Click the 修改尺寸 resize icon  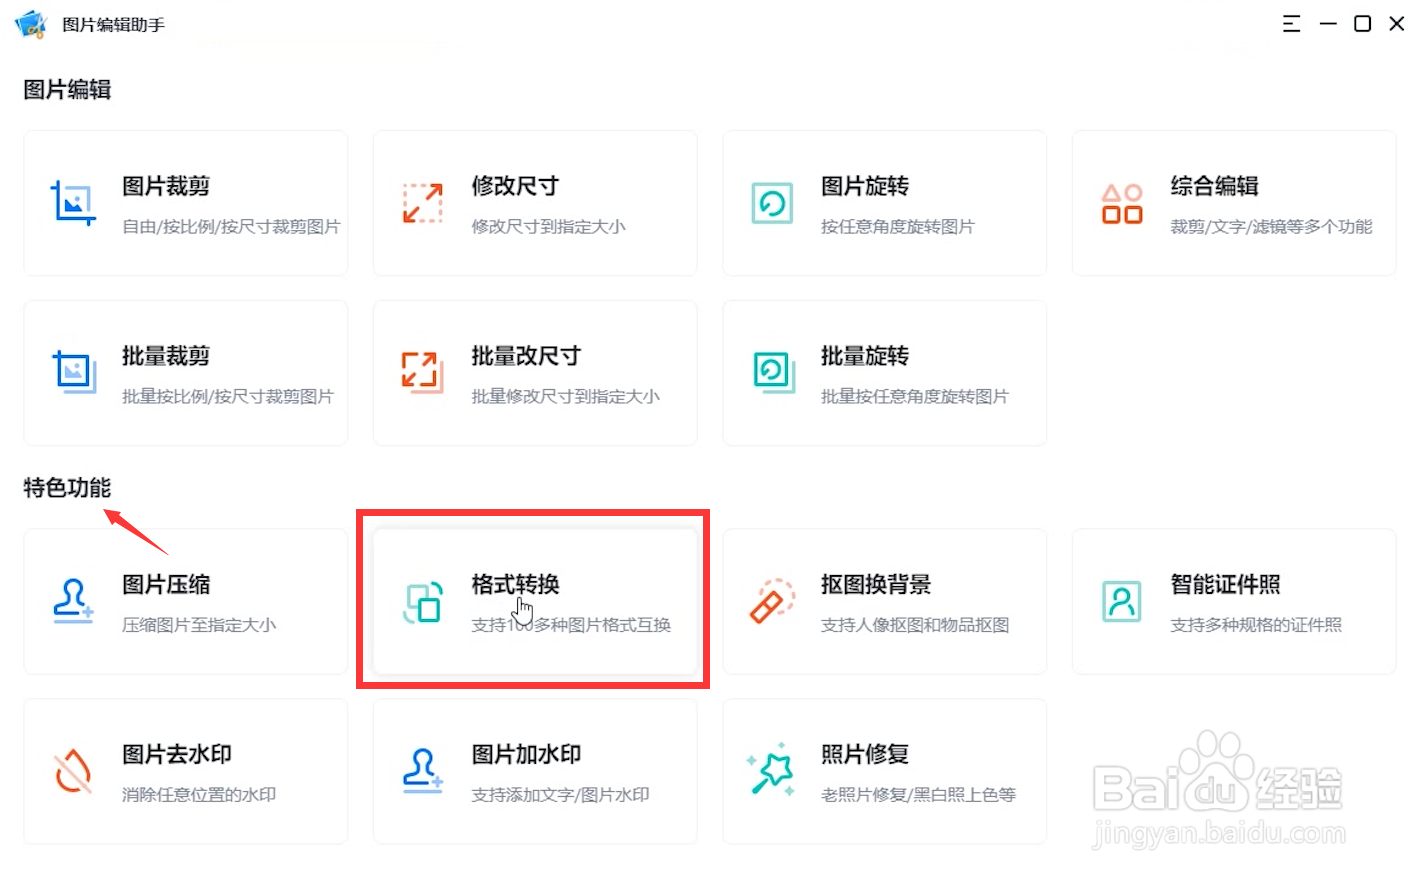422,203
